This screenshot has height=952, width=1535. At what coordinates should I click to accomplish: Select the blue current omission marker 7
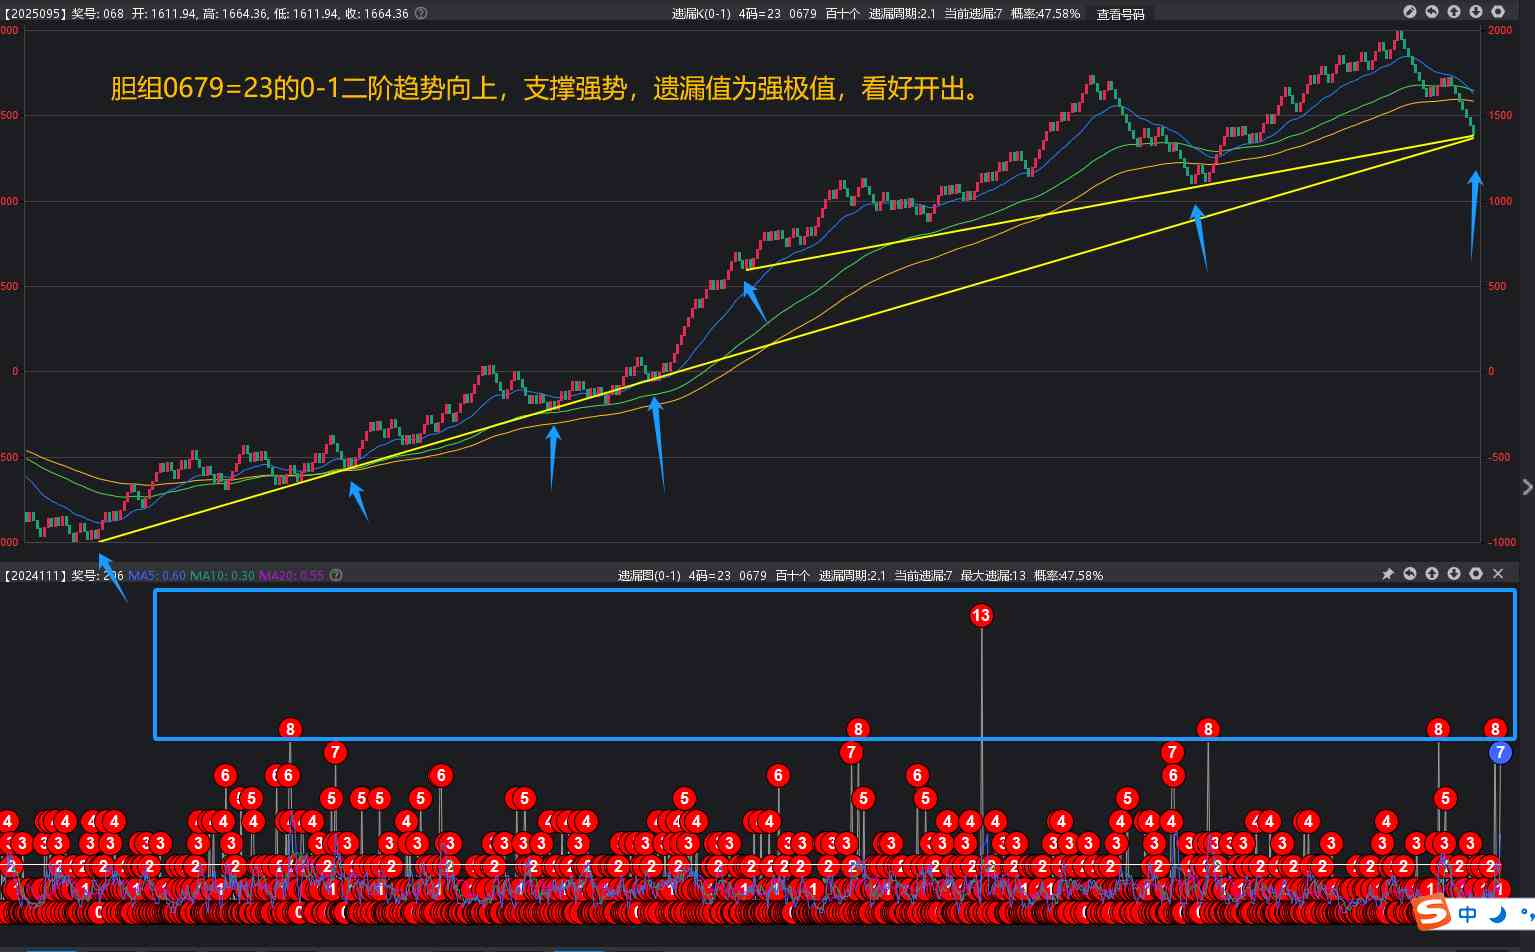pyautogui.click(x=1499, y=753)
